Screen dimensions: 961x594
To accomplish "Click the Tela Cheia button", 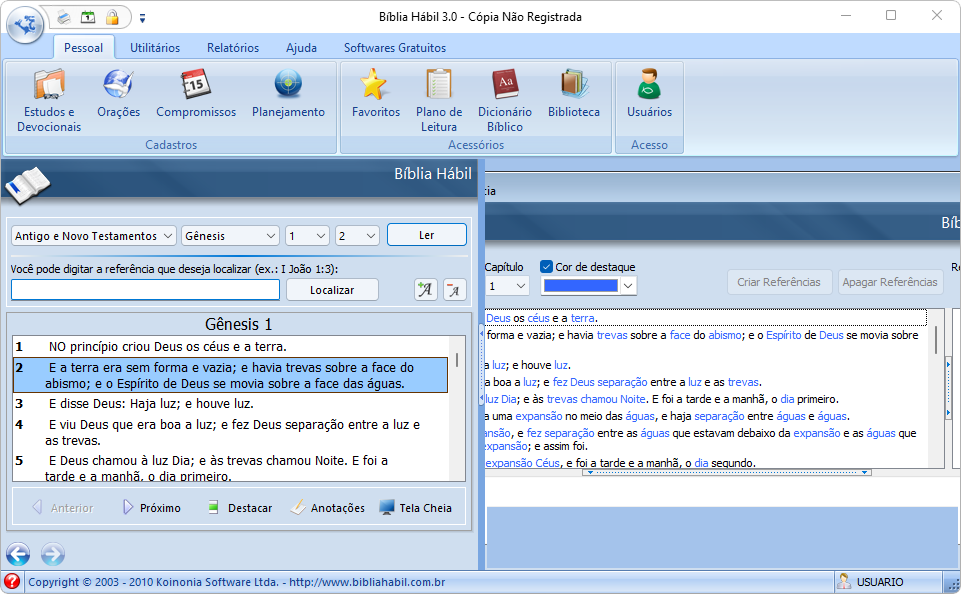I will point(415,508).
